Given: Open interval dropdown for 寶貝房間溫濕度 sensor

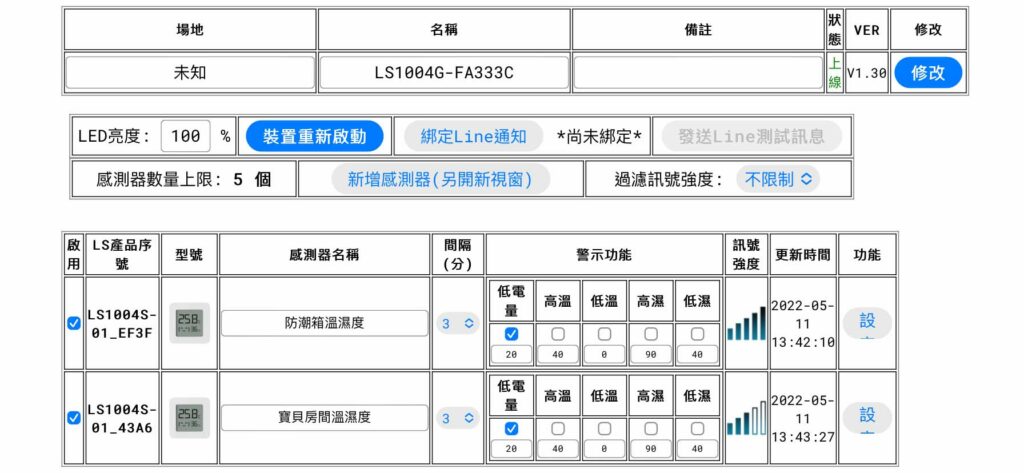Looking at the screenshot, I should pyautogui.click(x=459, y=418).
